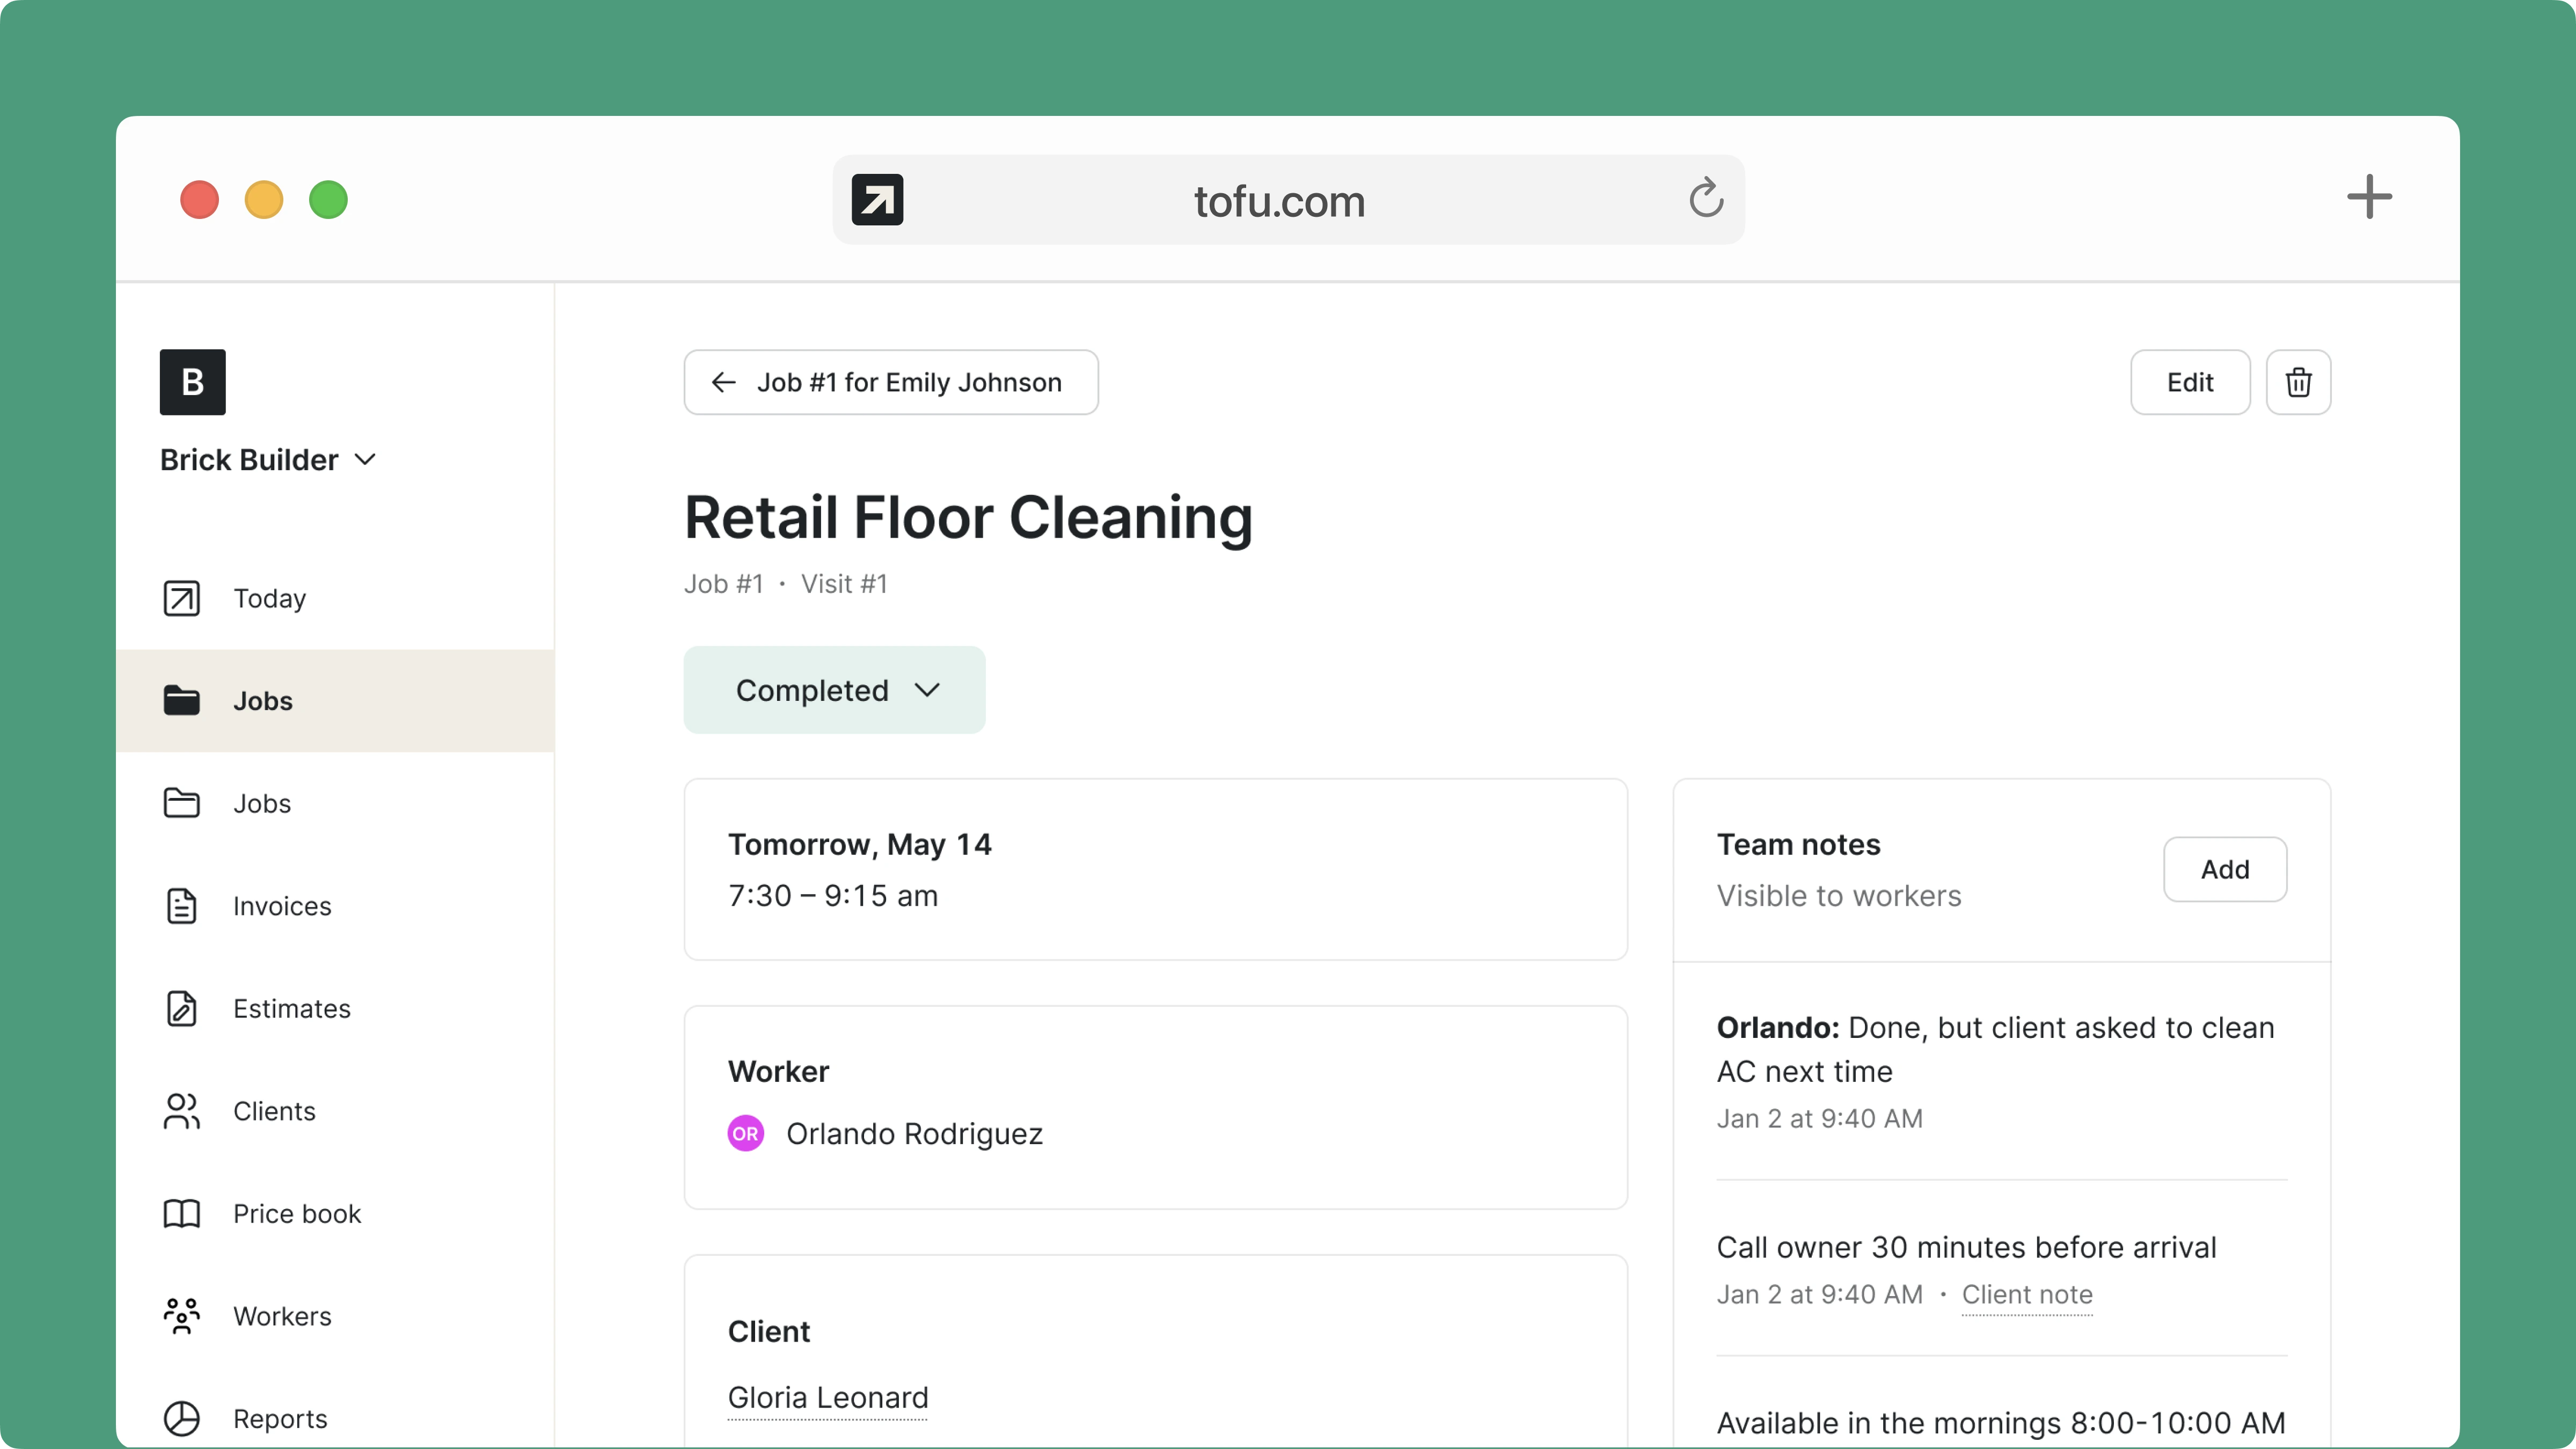
Task: Click the "Client" card heading
Action: point(768,1332)
